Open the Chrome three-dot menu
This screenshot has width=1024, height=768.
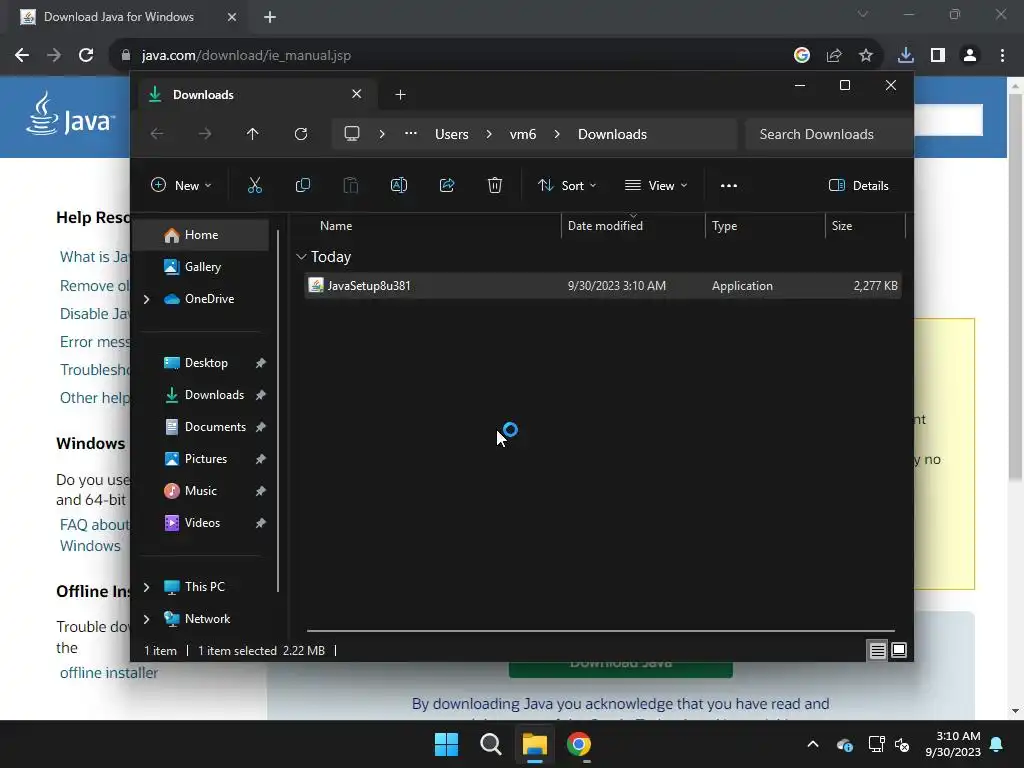coord(1002,56)
